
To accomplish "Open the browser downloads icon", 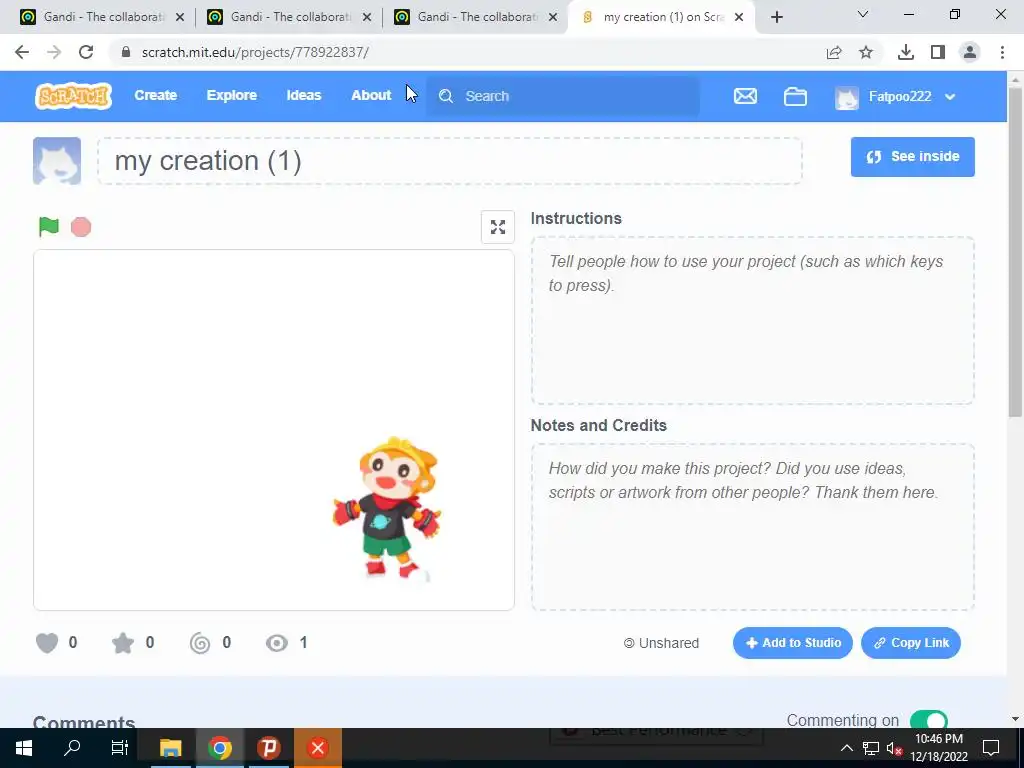I will [906, 52].
